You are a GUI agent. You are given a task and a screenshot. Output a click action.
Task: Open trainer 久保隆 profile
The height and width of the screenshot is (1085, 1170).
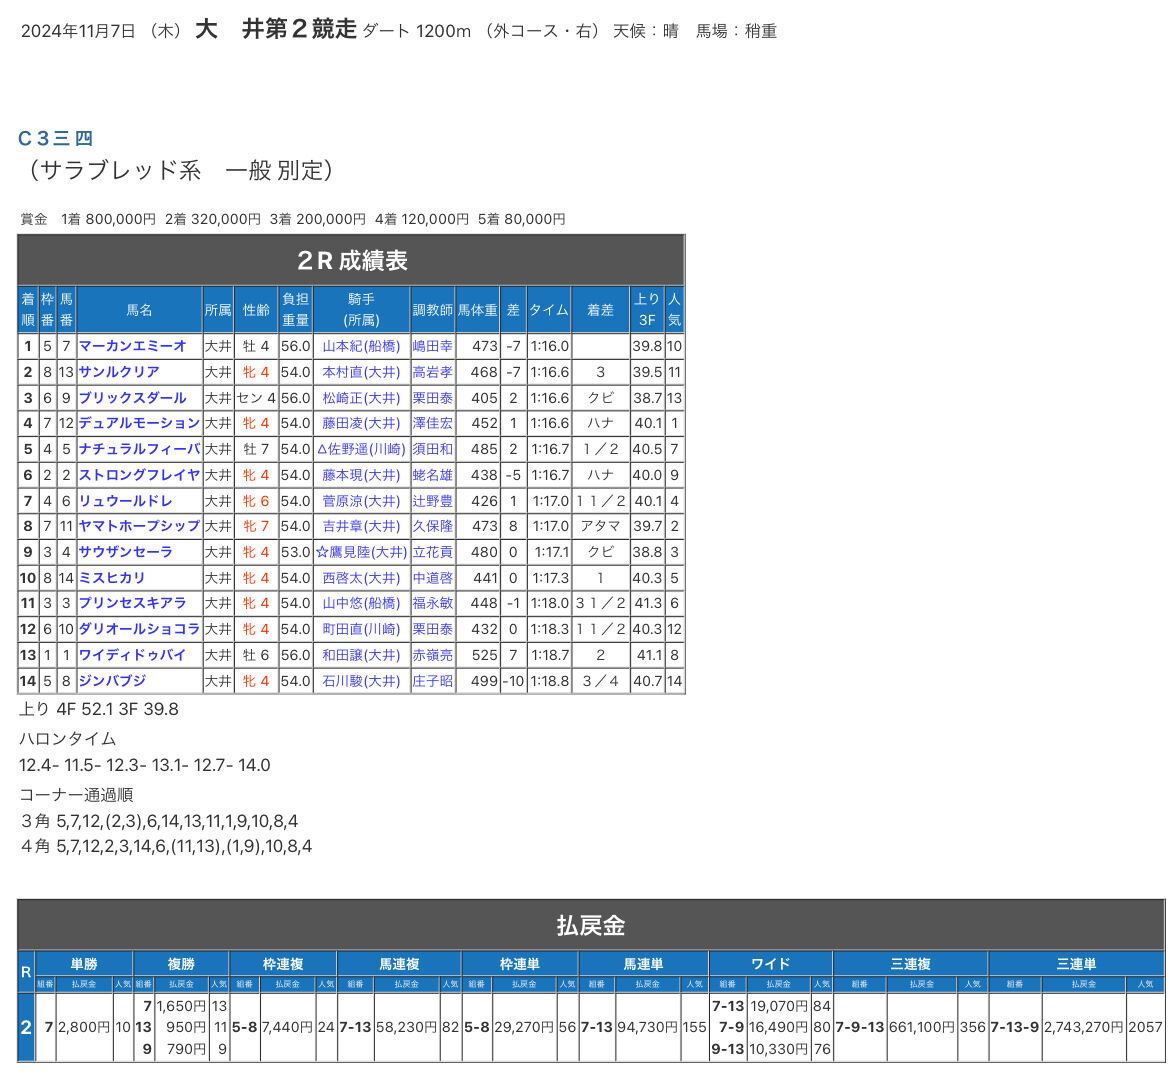(x=433, y=526)
